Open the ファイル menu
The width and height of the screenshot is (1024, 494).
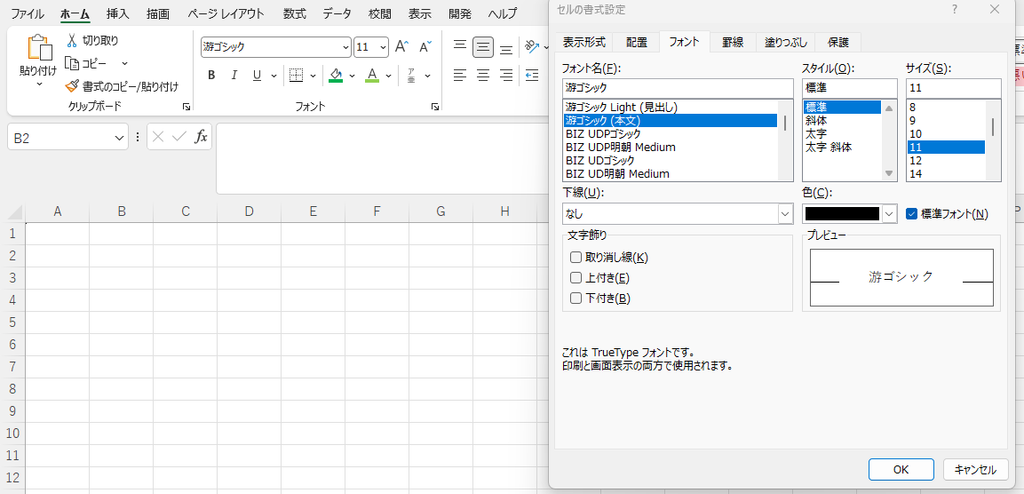tap(28, 14)
